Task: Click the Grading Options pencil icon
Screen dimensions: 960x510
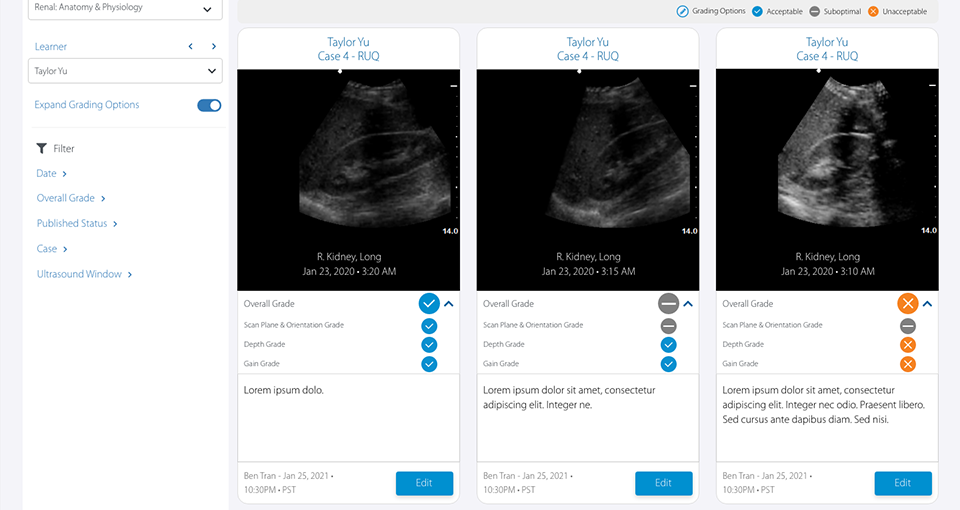Action: click(682, 11)
